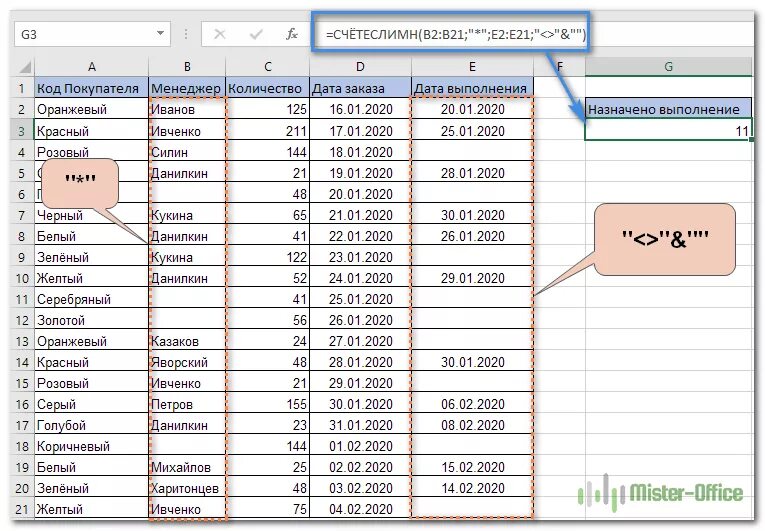This screenshot has height=531, width=765.
Task: Click completion date 08.02.2020
Action: [x=472, y=425]
